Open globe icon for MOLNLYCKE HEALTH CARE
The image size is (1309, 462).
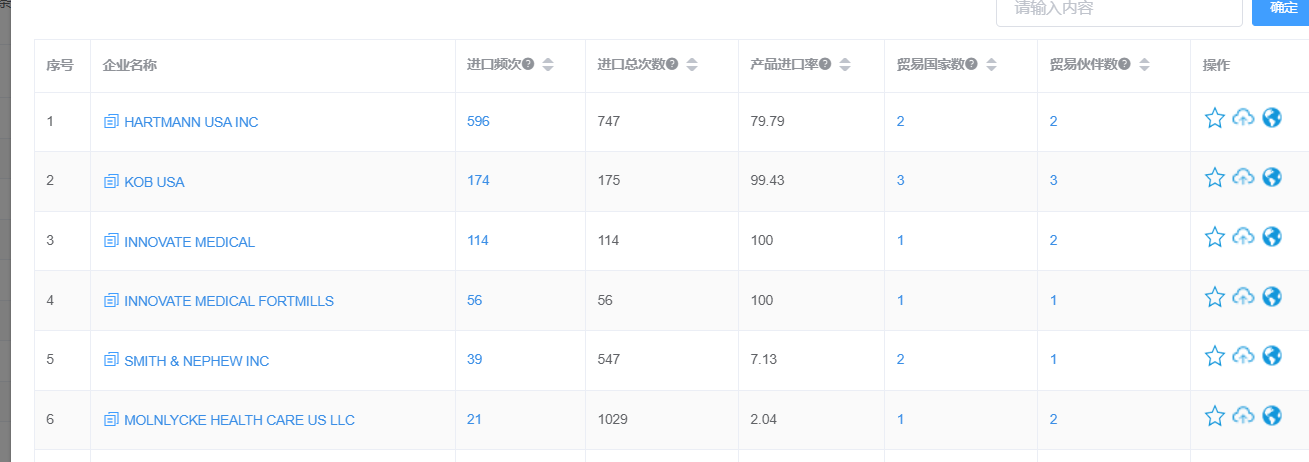(1272, 415)
